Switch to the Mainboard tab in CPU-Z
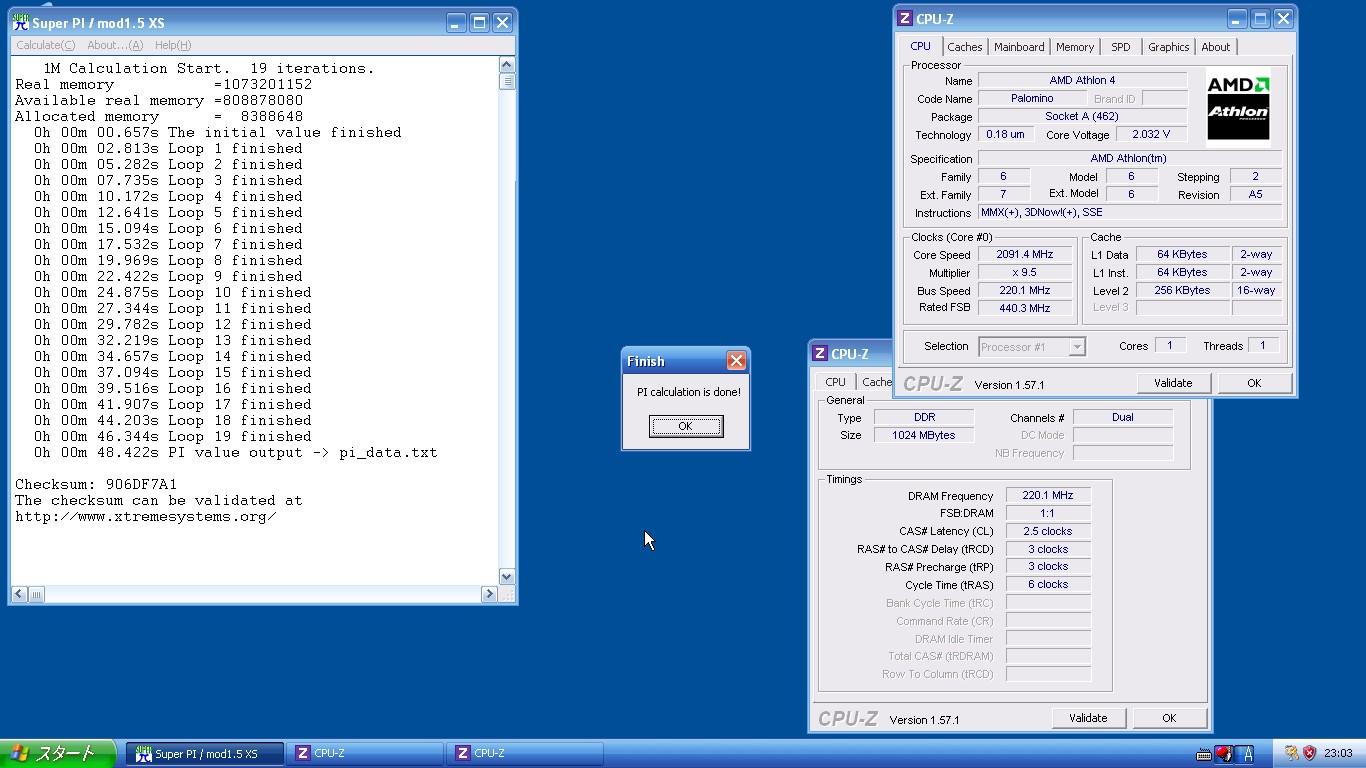The height and width of the screenshot is (768, 1366). tap(1019, 47)
